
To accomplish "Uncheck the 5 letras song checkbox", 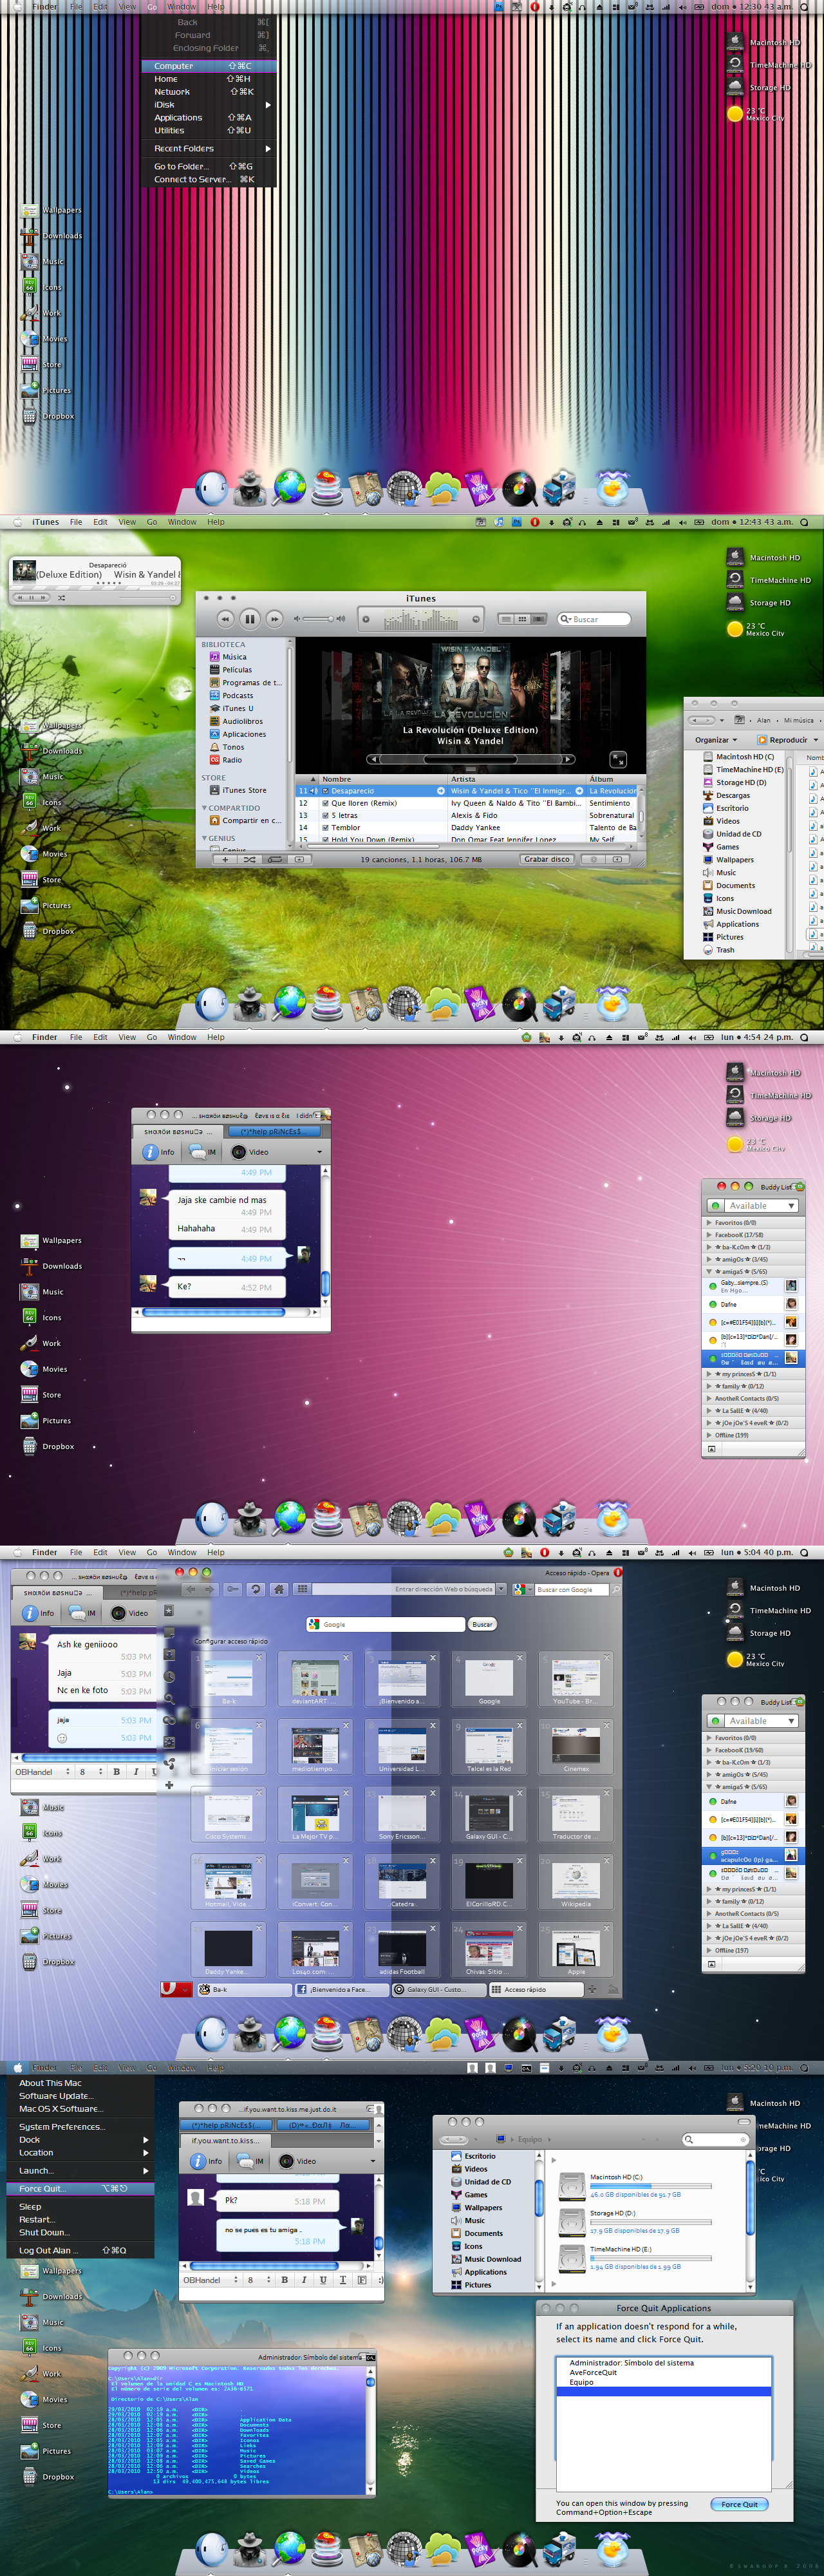I will click(325, 815).
